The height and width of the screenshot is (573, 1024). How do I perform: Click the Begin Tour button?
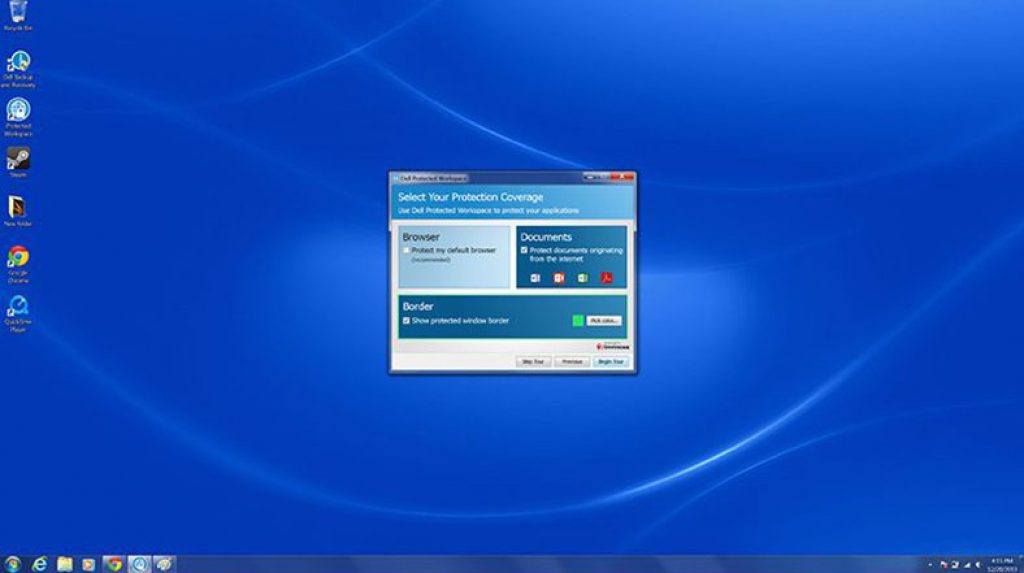(x=611, y=361)
